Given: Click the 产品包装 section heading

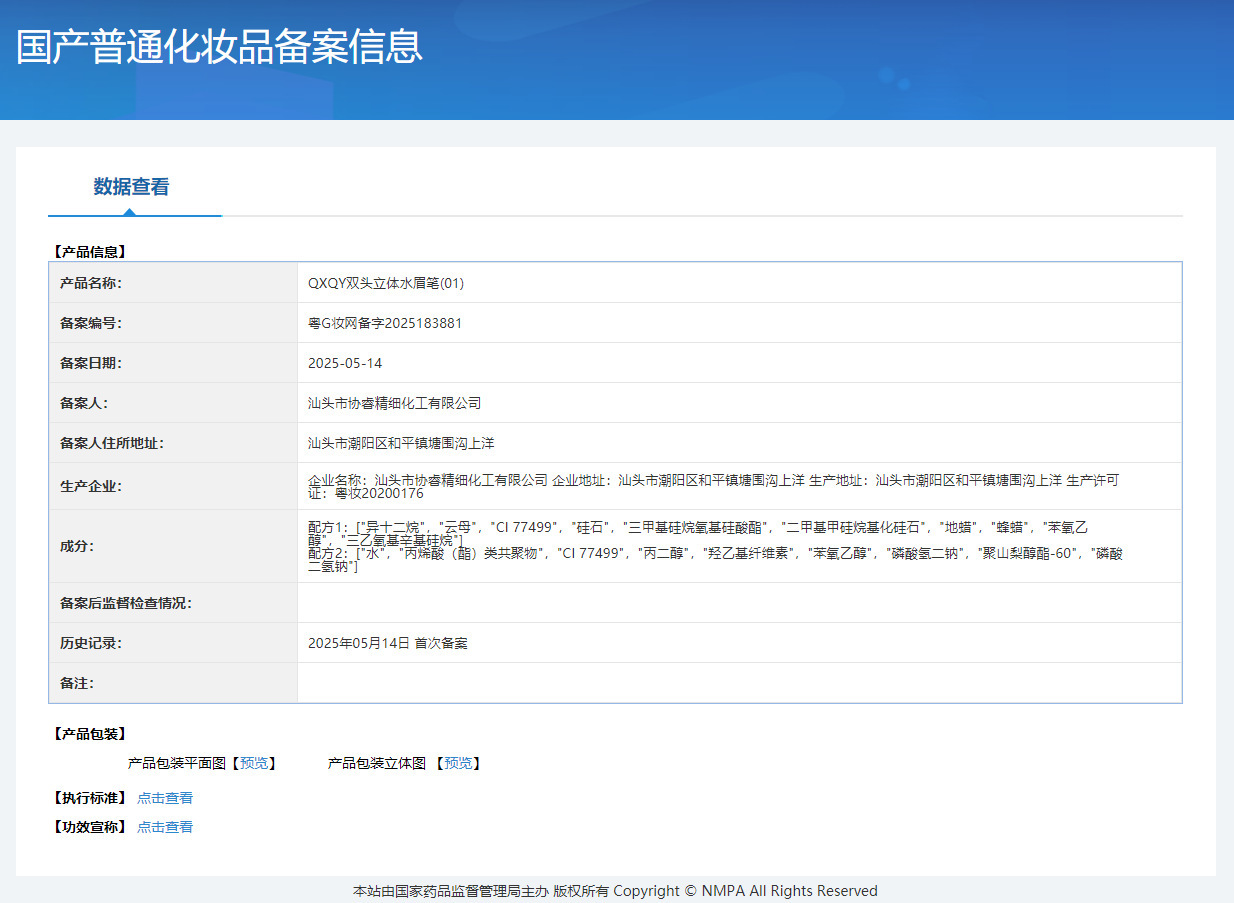Looking at the screenshot, I should (x=89, y=734).
